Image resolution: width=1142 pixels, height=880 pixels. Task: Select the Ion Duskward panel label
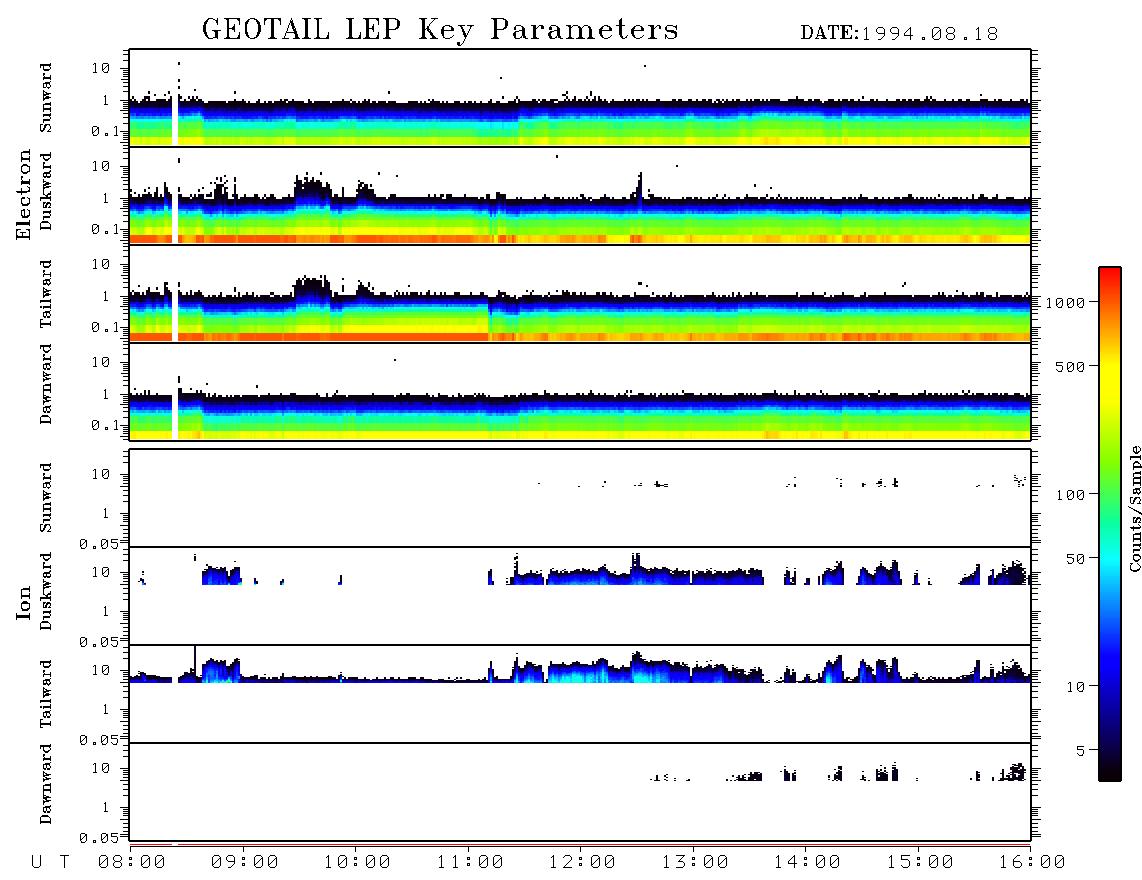(46, 591)
